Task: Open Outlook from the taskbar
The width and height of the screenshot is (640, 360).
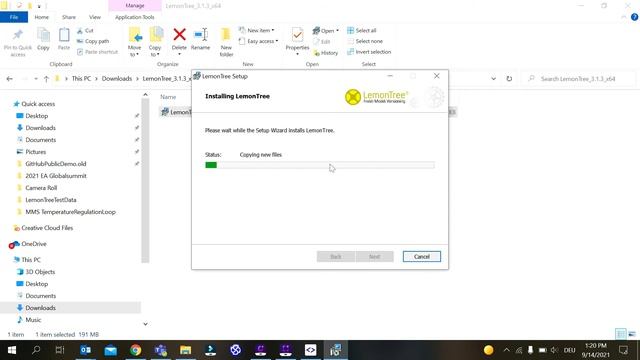Action: (86, 350)
